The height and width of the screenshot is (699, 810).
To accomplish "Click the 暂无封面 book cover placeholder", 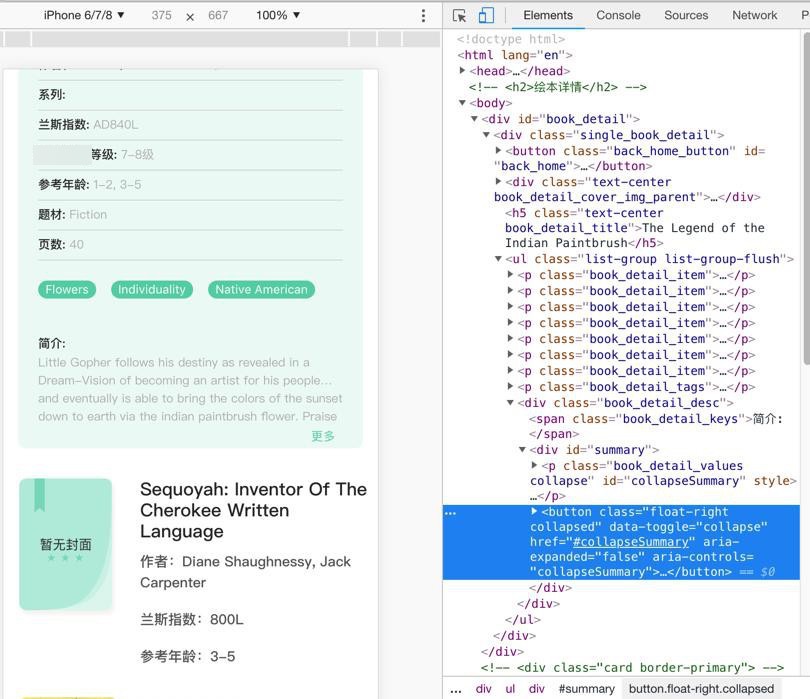I will [x=66, y=545].
